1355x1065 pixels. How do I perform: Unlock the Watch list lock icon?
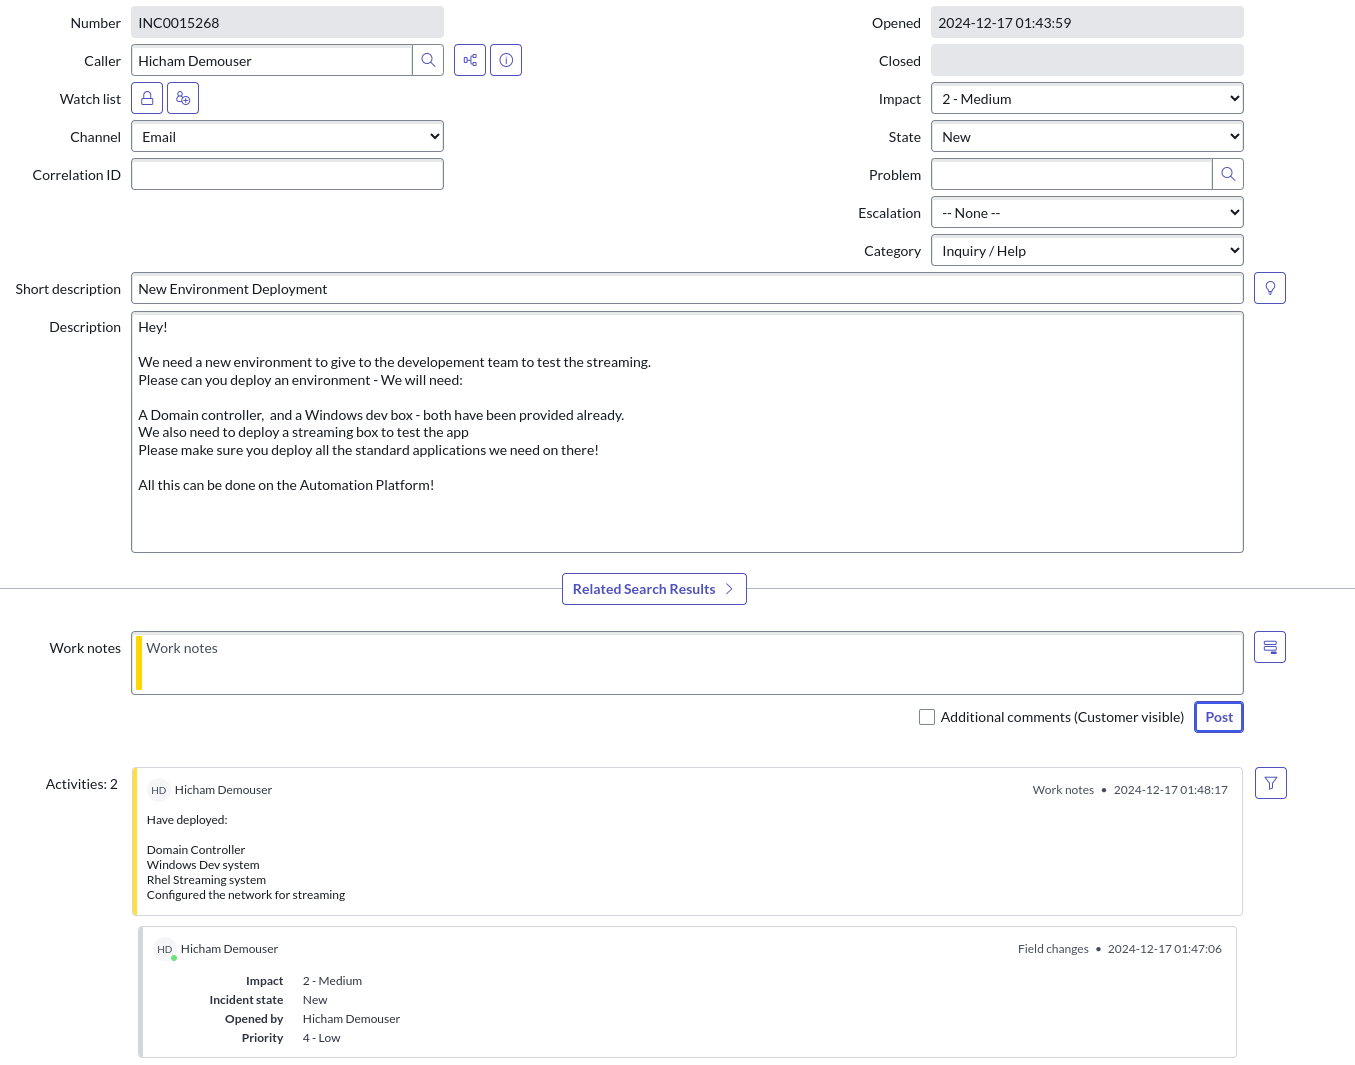click(x=147, y=98)
